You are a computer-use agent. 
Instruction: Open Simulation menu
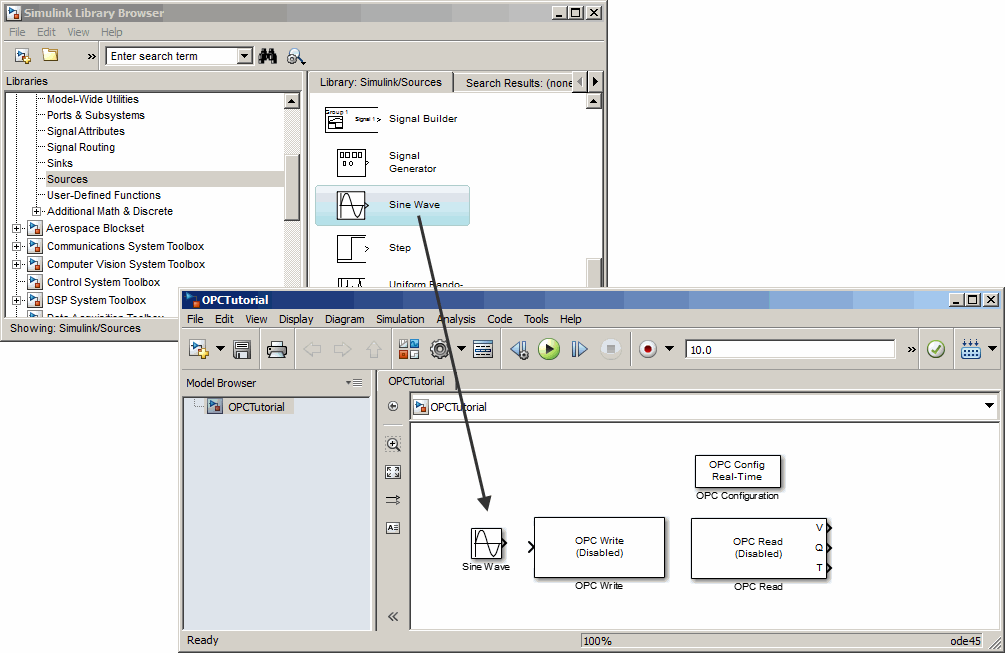click(400, 319)
